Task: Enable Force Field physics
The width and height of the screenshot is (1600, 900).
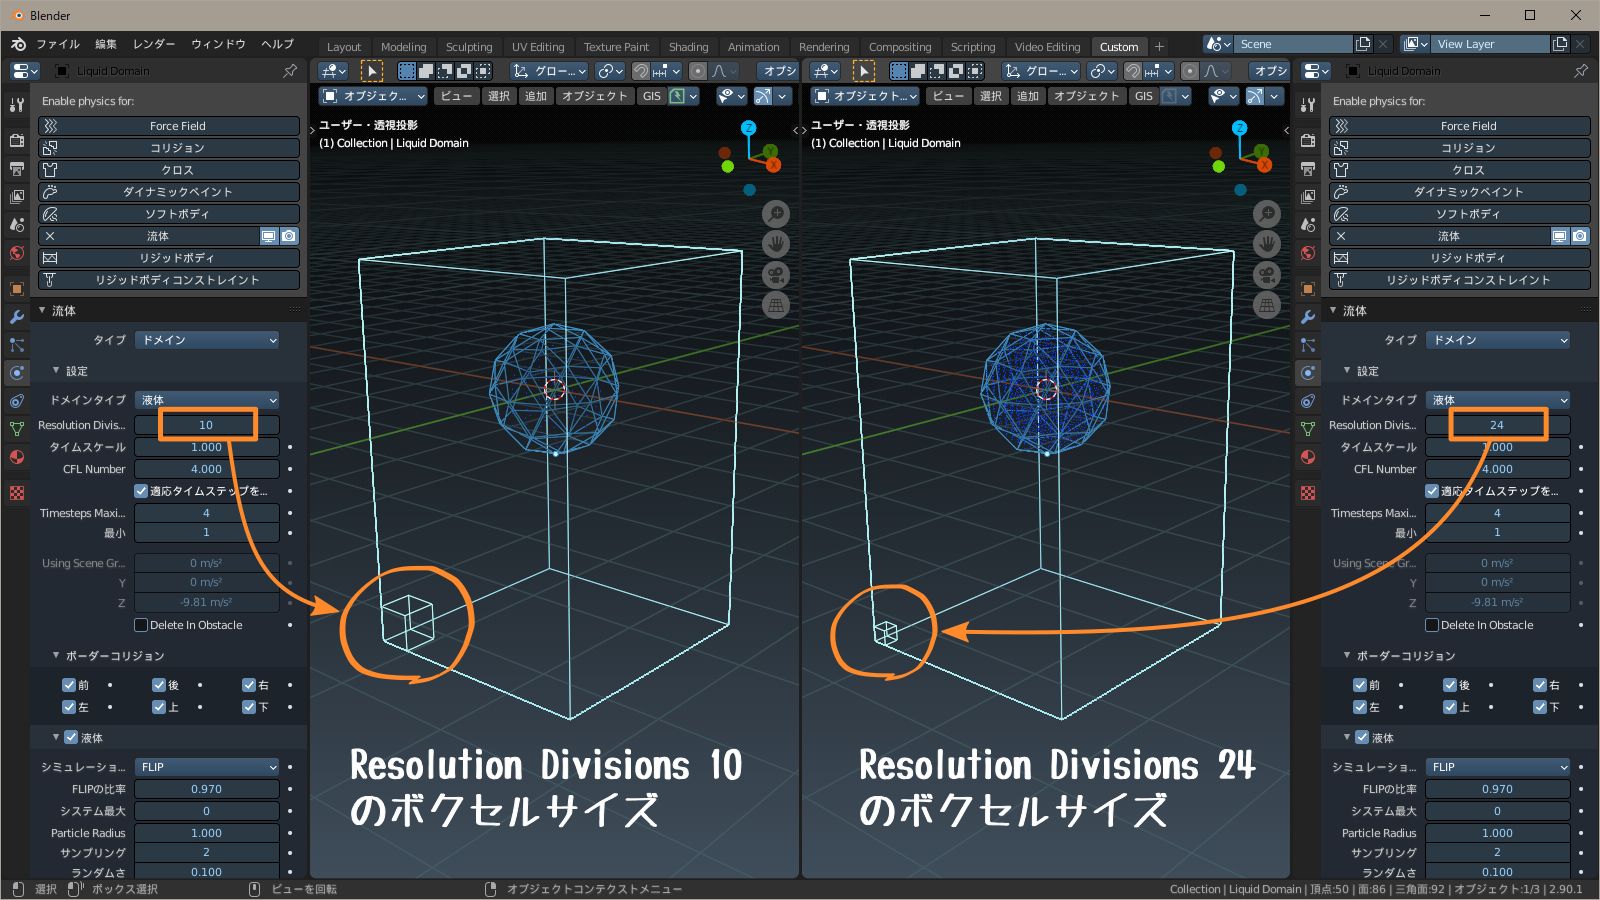Action: [x=168, y=125]
